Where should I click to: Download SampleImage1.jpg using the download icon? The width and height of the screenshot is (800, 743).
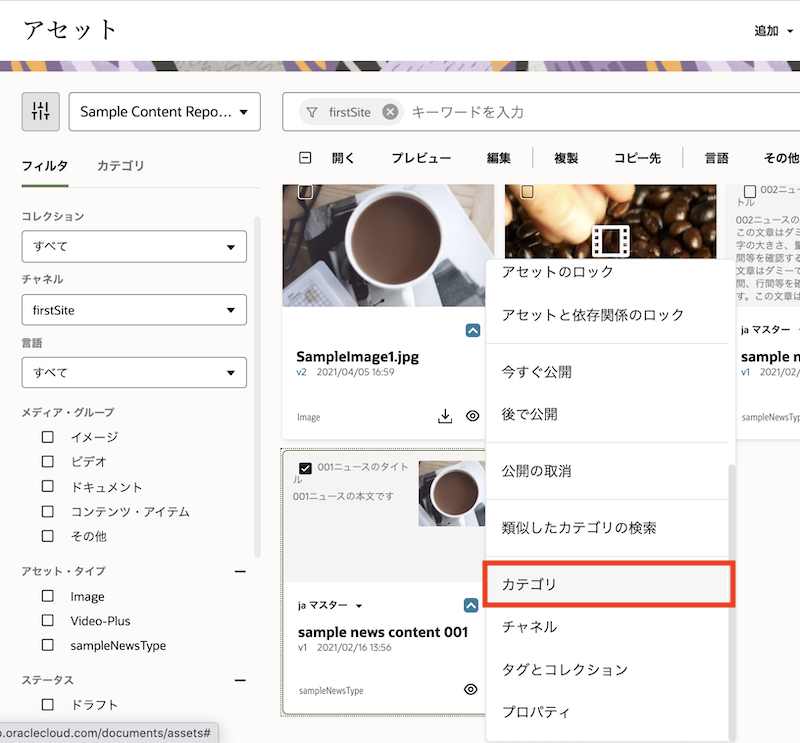click(x=446, y=416)
